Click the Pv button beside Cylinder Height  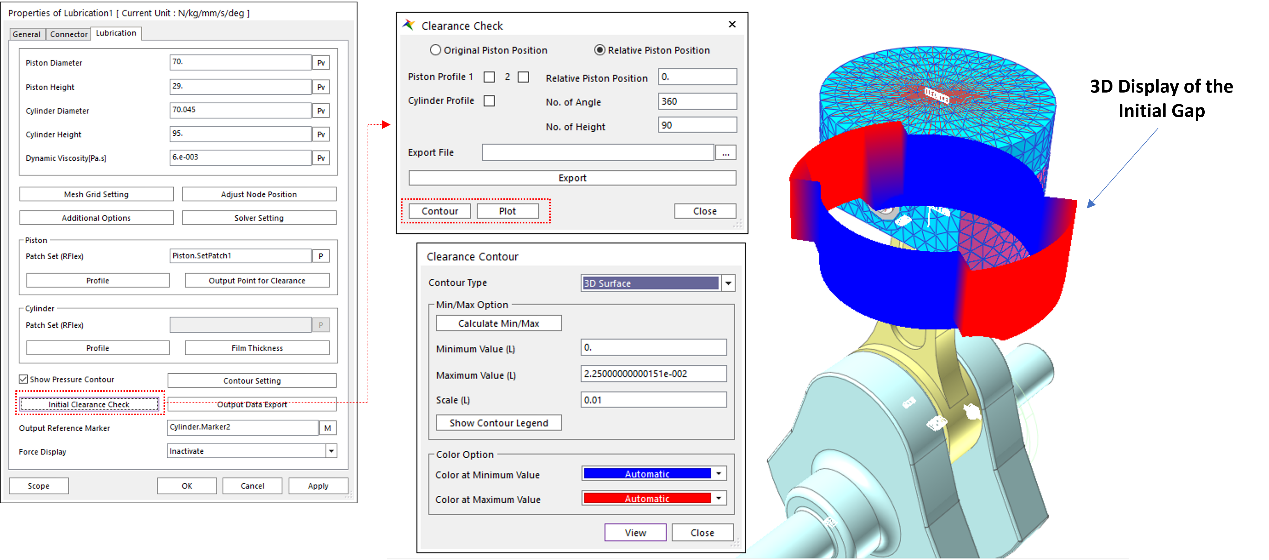(x=321, y=135)
